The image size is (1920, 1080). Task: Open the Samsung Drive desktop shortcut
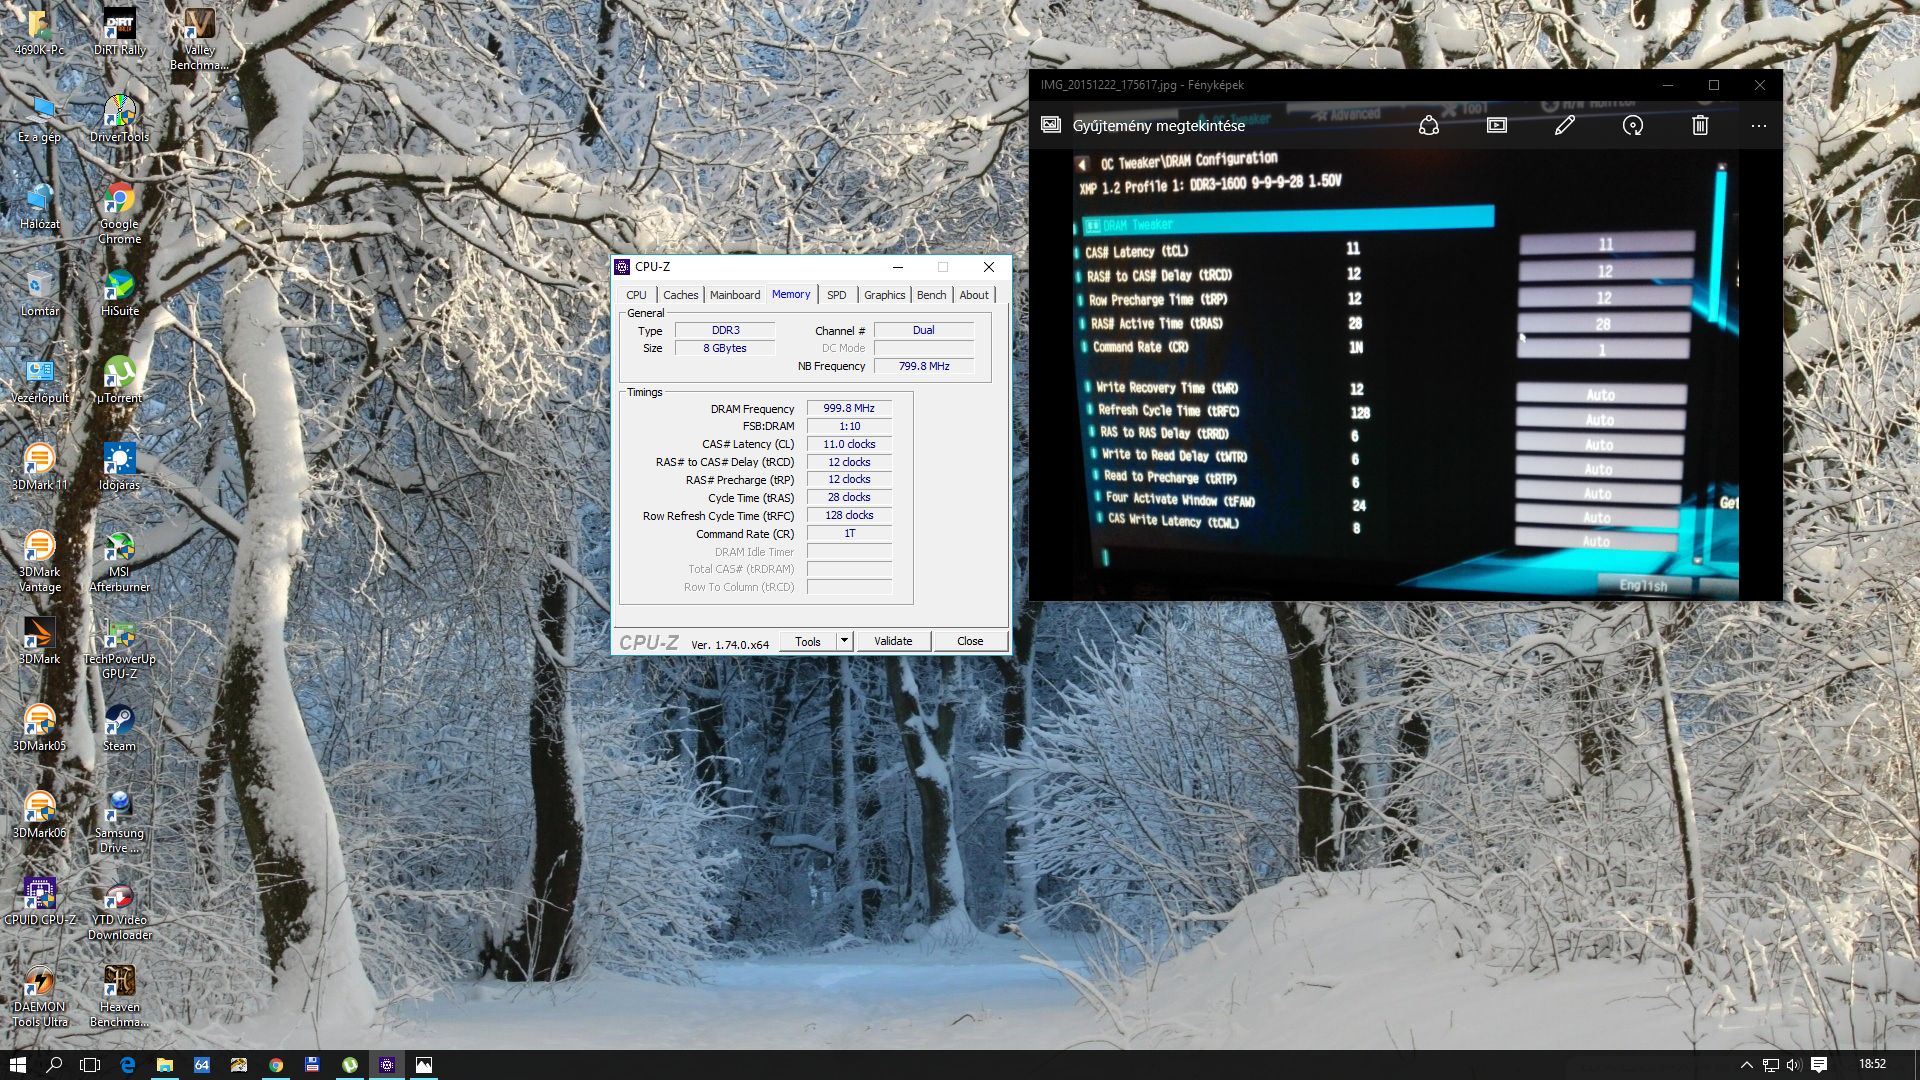[x=119, y=822]
